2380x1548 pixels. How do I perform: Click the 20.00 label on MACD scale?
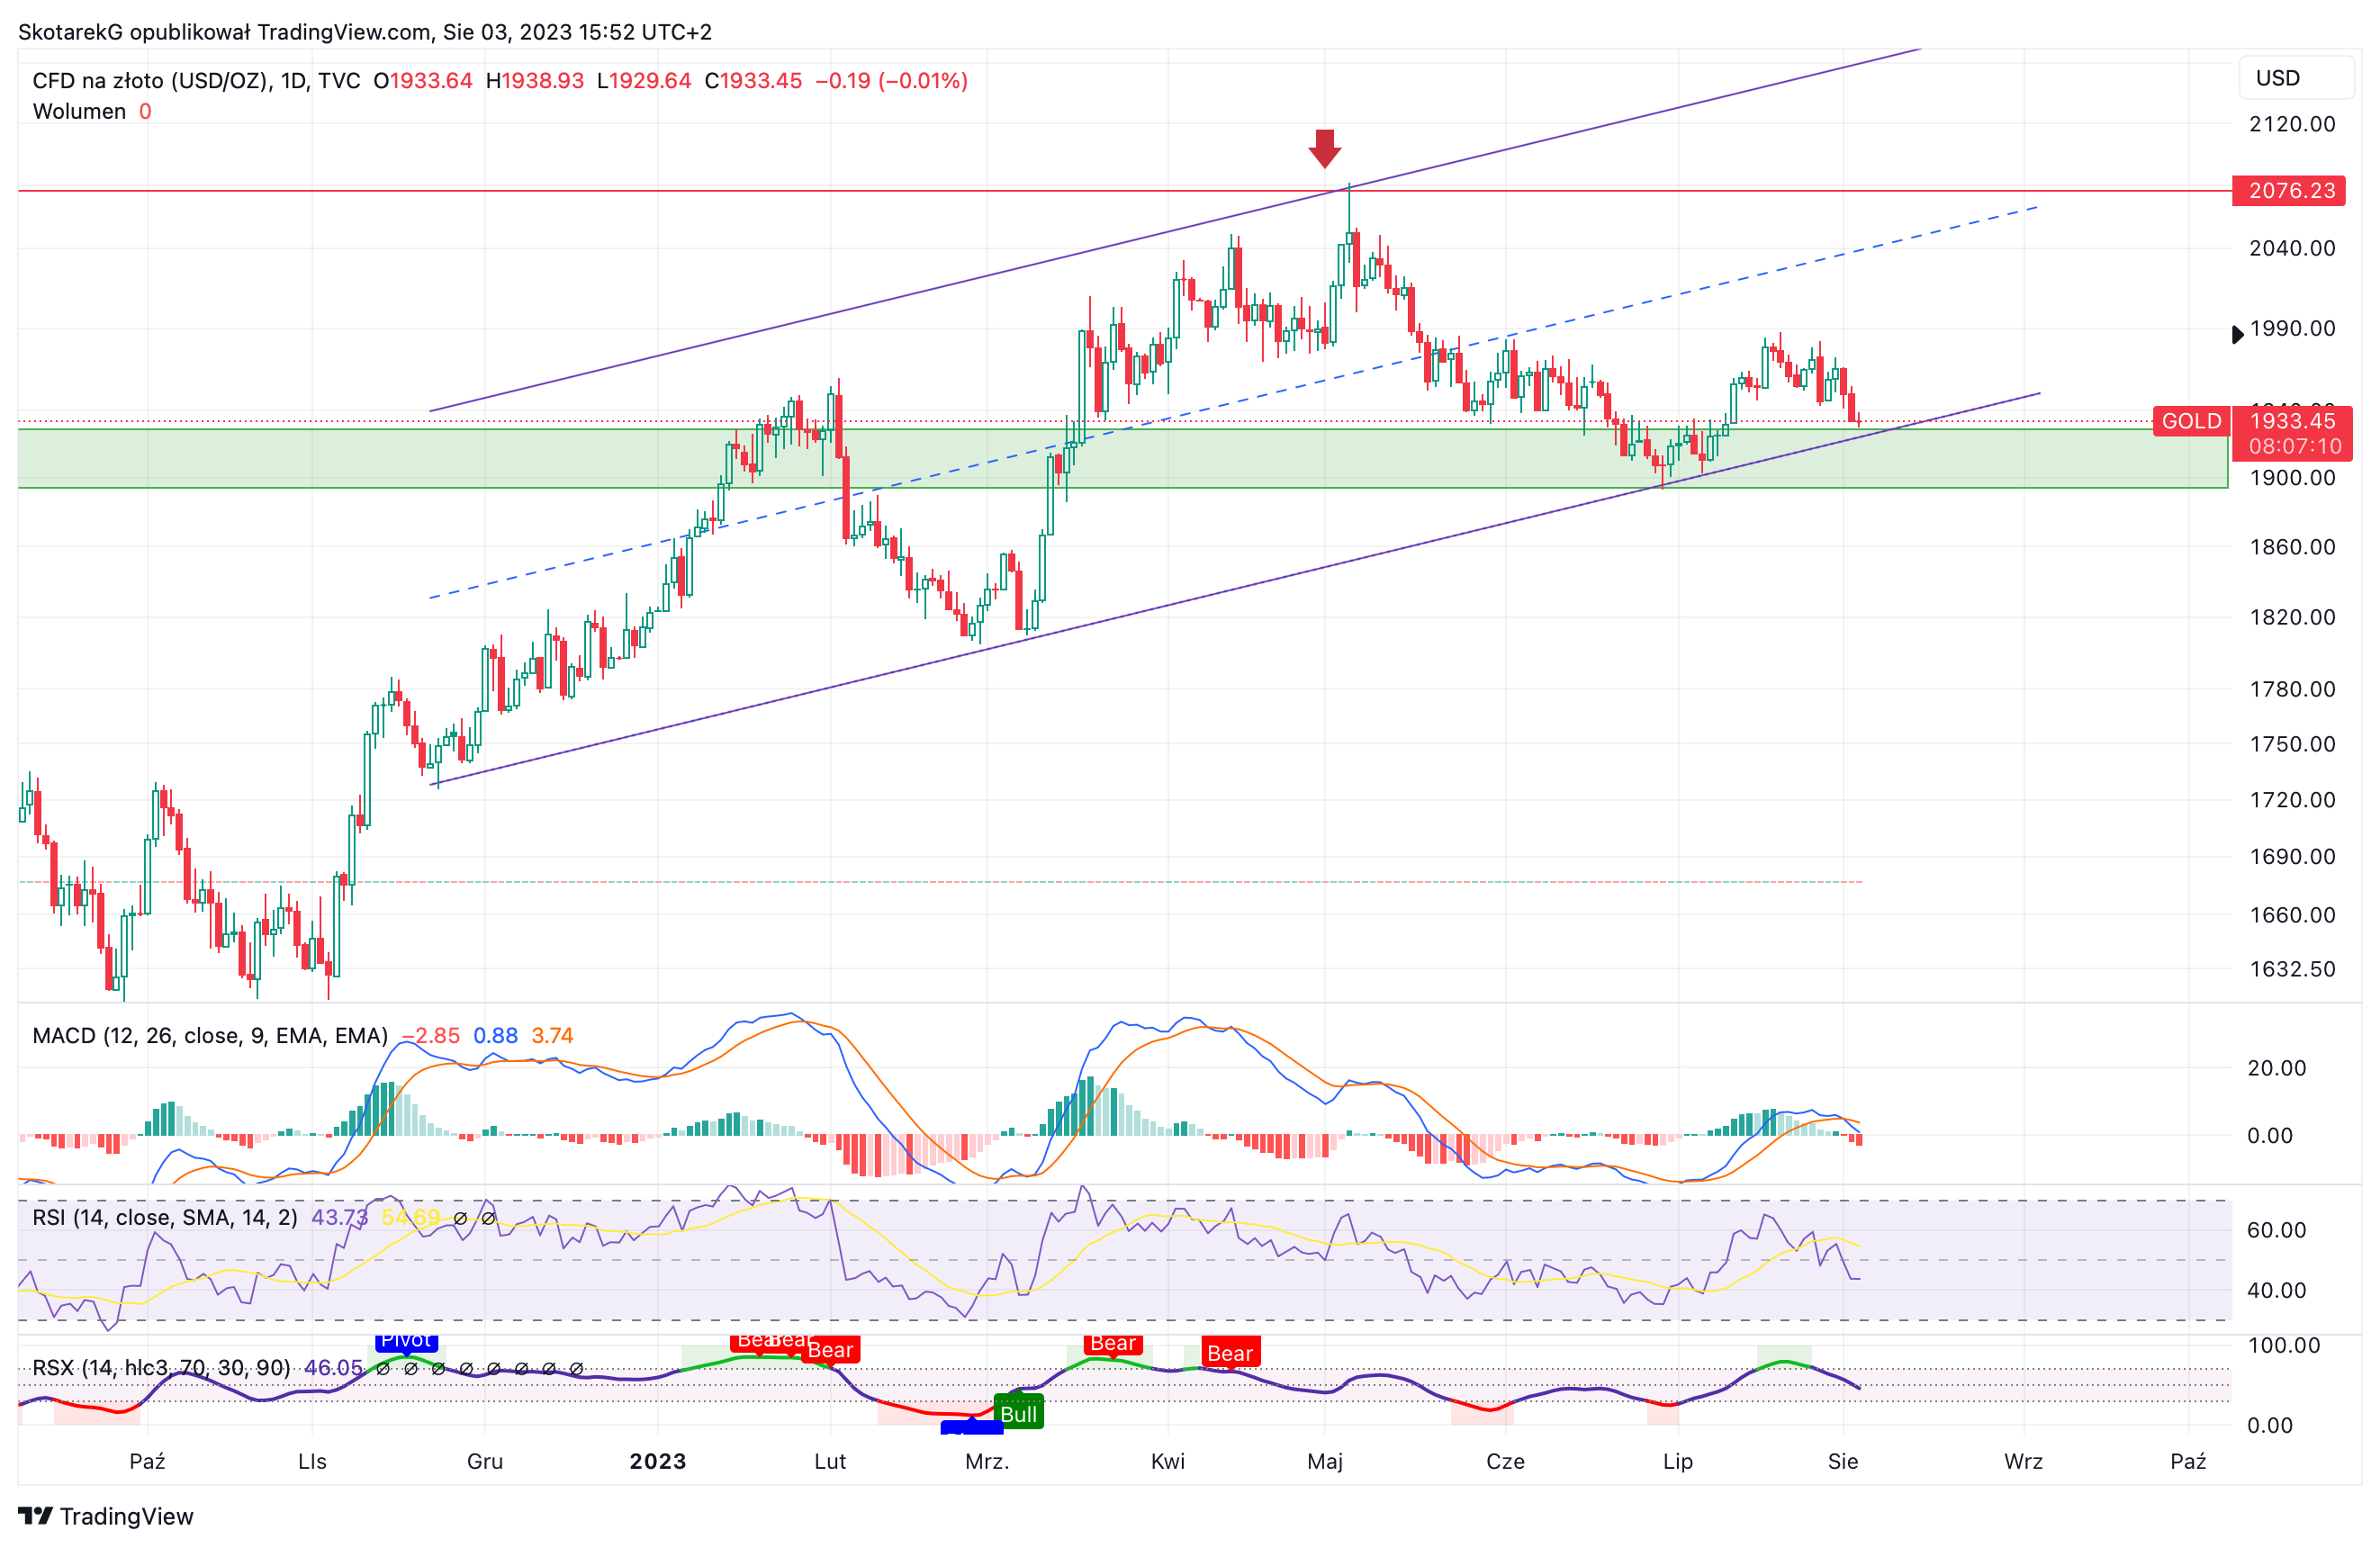click(x=2276, y=1068)
